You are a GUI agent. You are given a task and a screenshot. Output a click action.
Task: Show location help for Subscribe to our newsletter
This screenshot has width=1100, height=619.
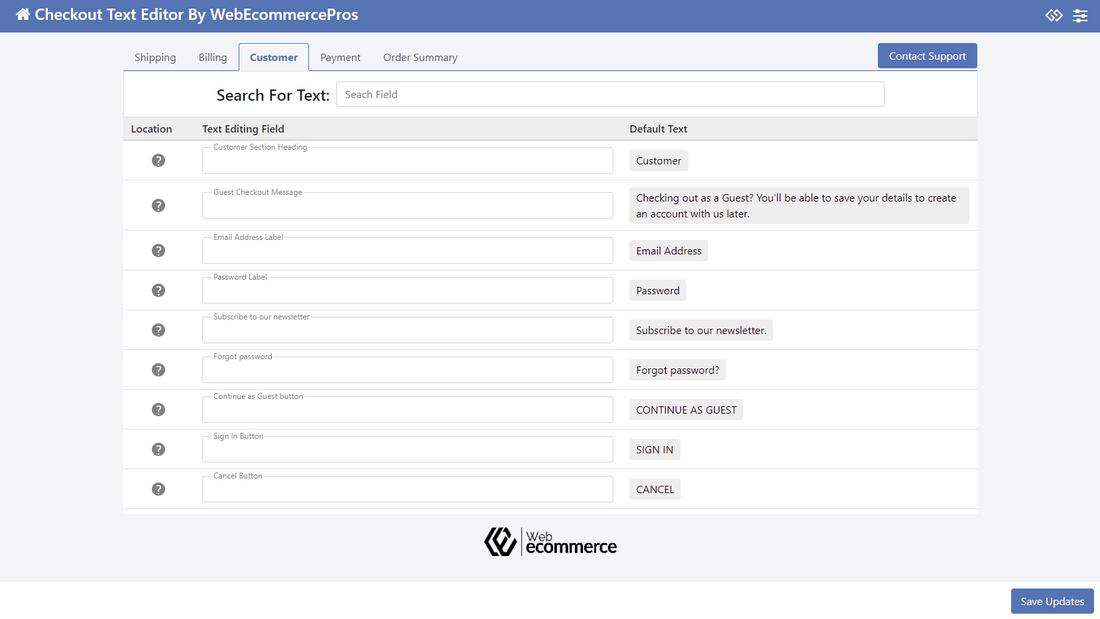click(x=159, y=330)
